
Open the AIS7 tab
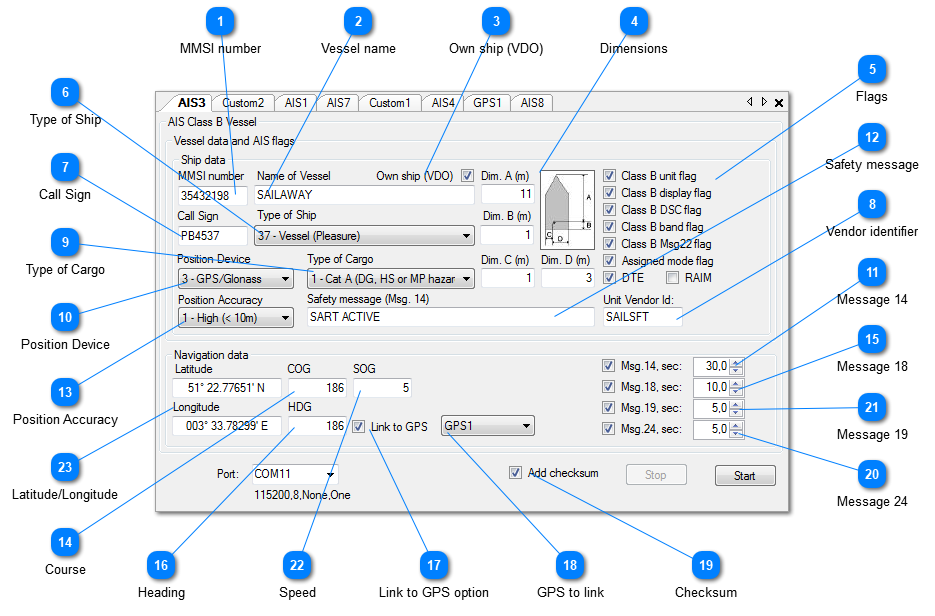(338, 102)
